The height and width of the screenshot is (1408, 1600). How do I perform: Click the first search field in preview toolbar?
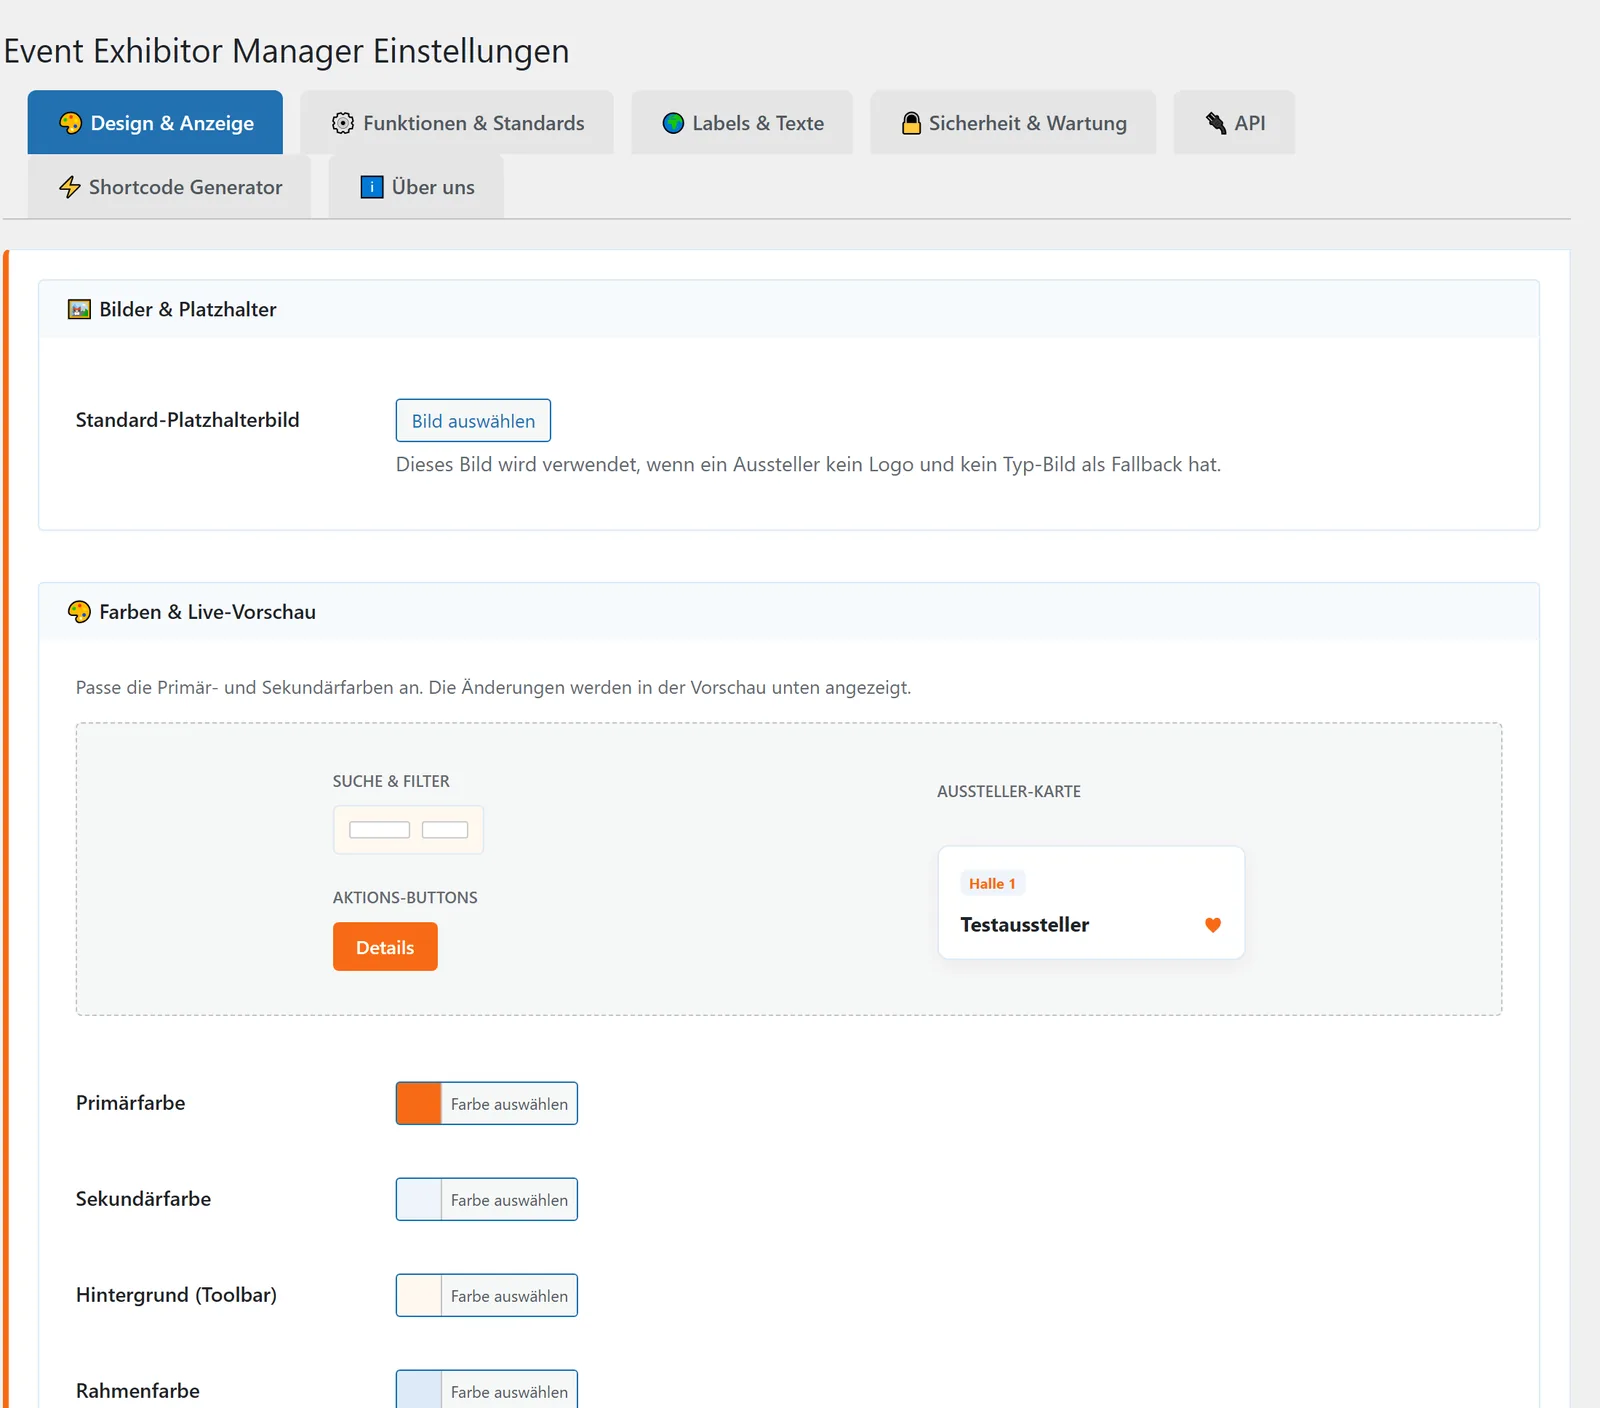tap(379, 830)
